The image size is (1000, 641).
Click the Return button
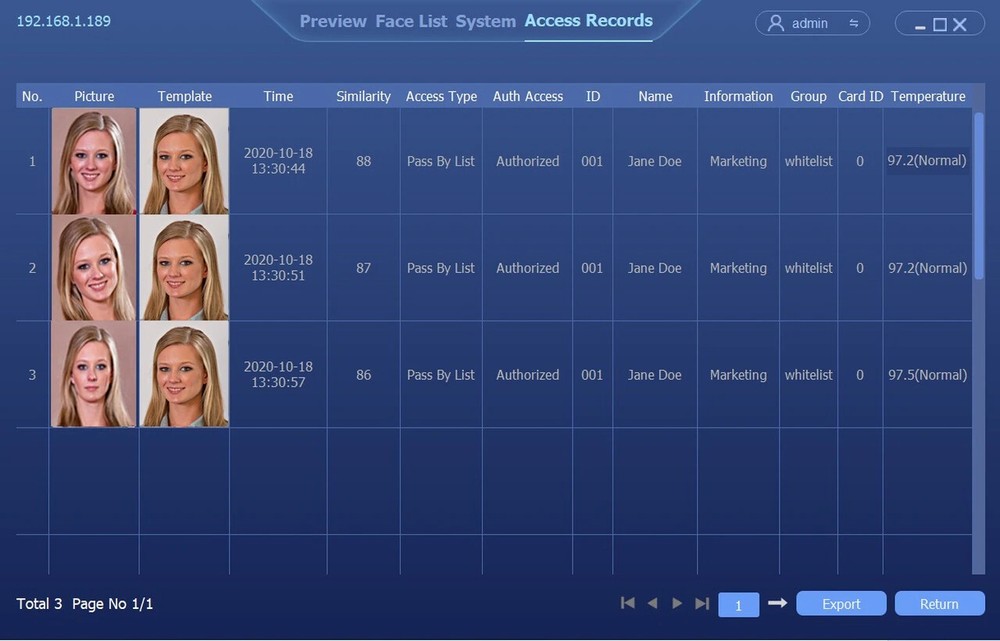click(x=939, y=603)
